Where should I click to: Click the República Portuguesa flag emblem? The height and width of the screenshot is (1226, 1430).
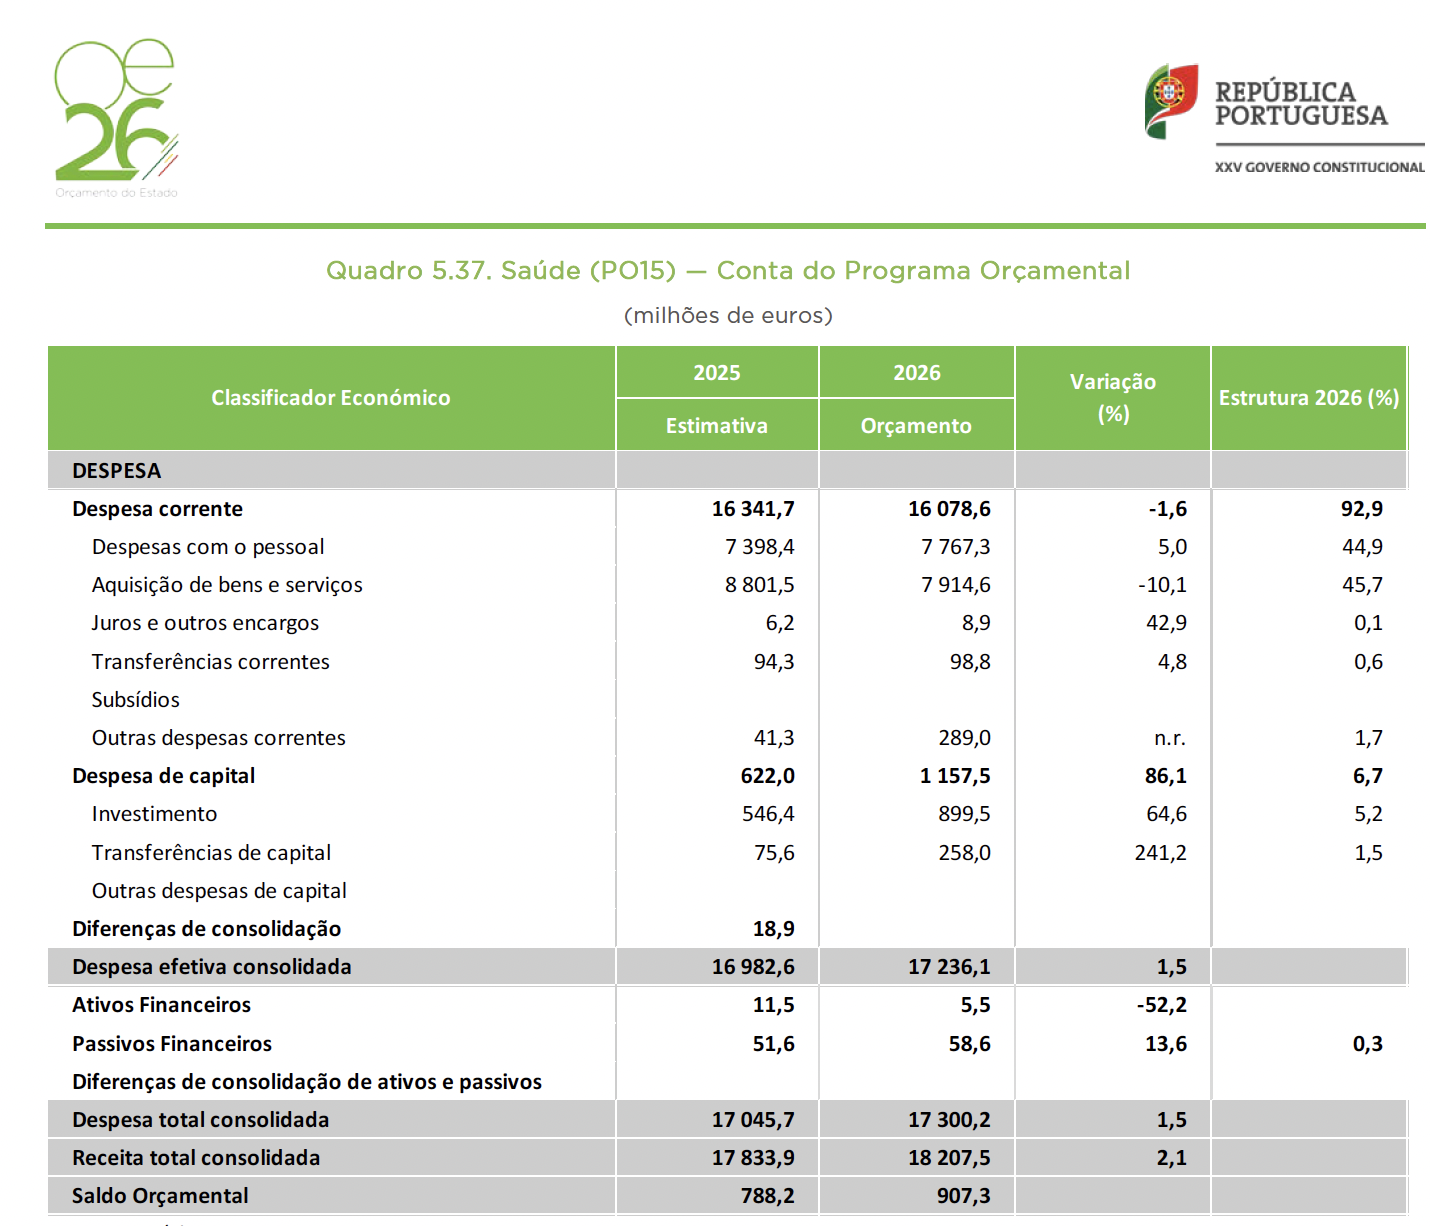tap(1171, 100)
